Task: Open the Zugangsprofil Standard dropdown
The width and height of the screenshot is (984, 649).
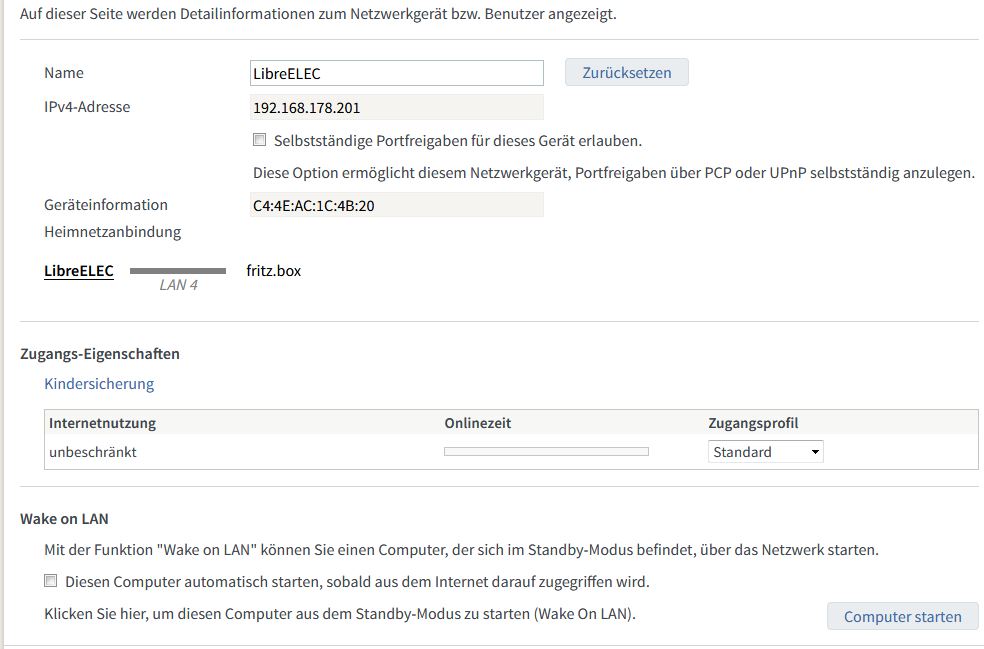Action: (x=766, y=452)
